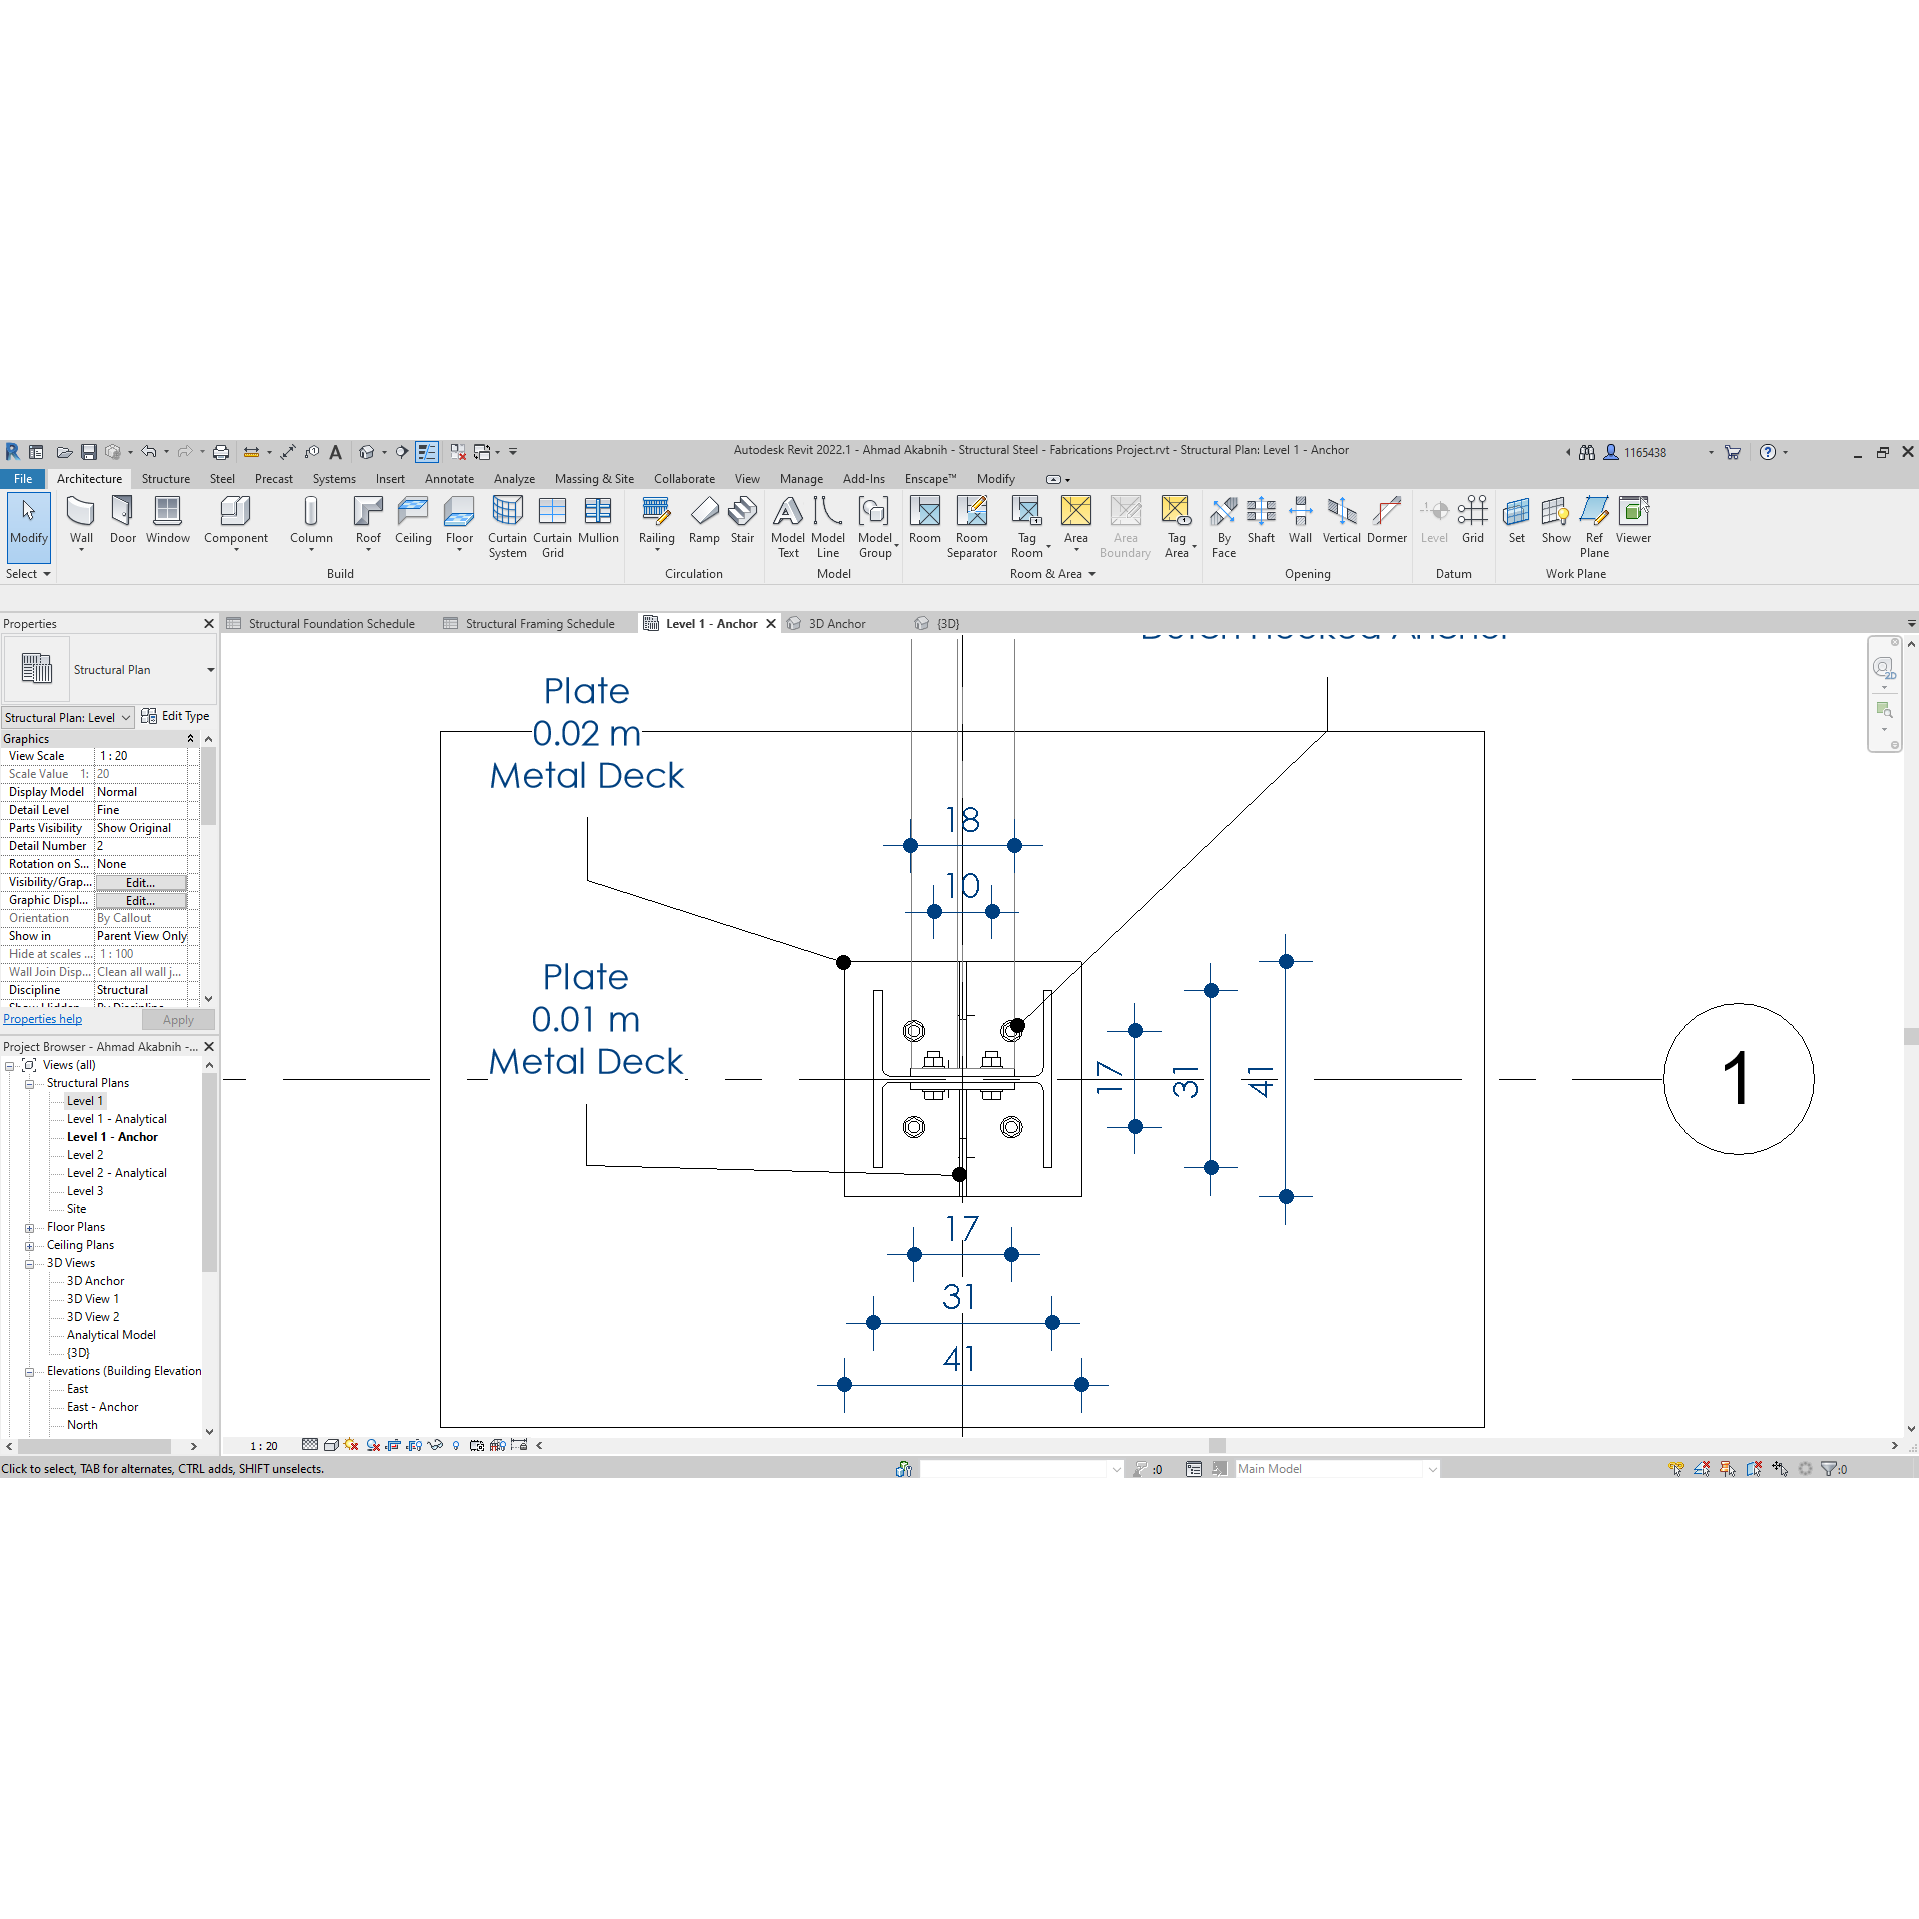Start the Shaft opening tool

click(1261, 521)
